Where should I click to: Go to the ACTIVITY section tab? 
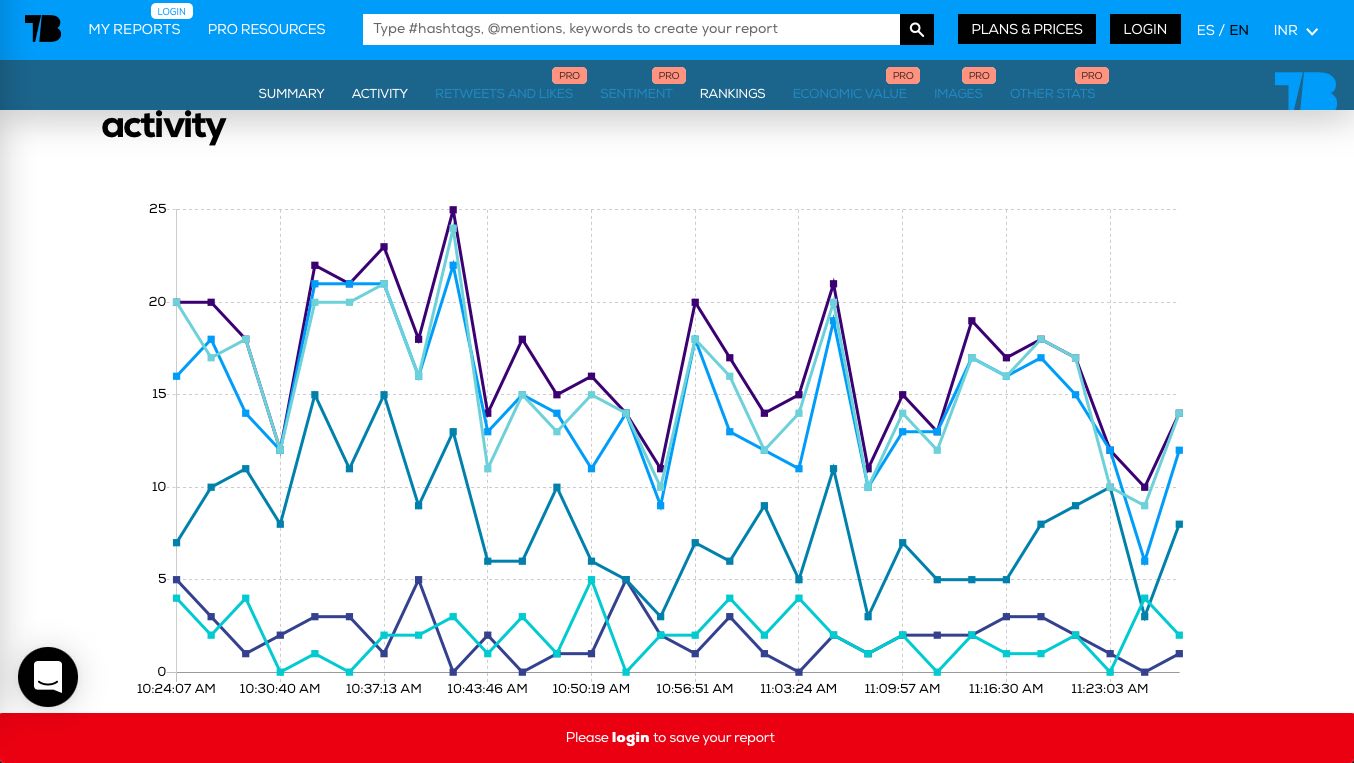click(x=380, y=93)
